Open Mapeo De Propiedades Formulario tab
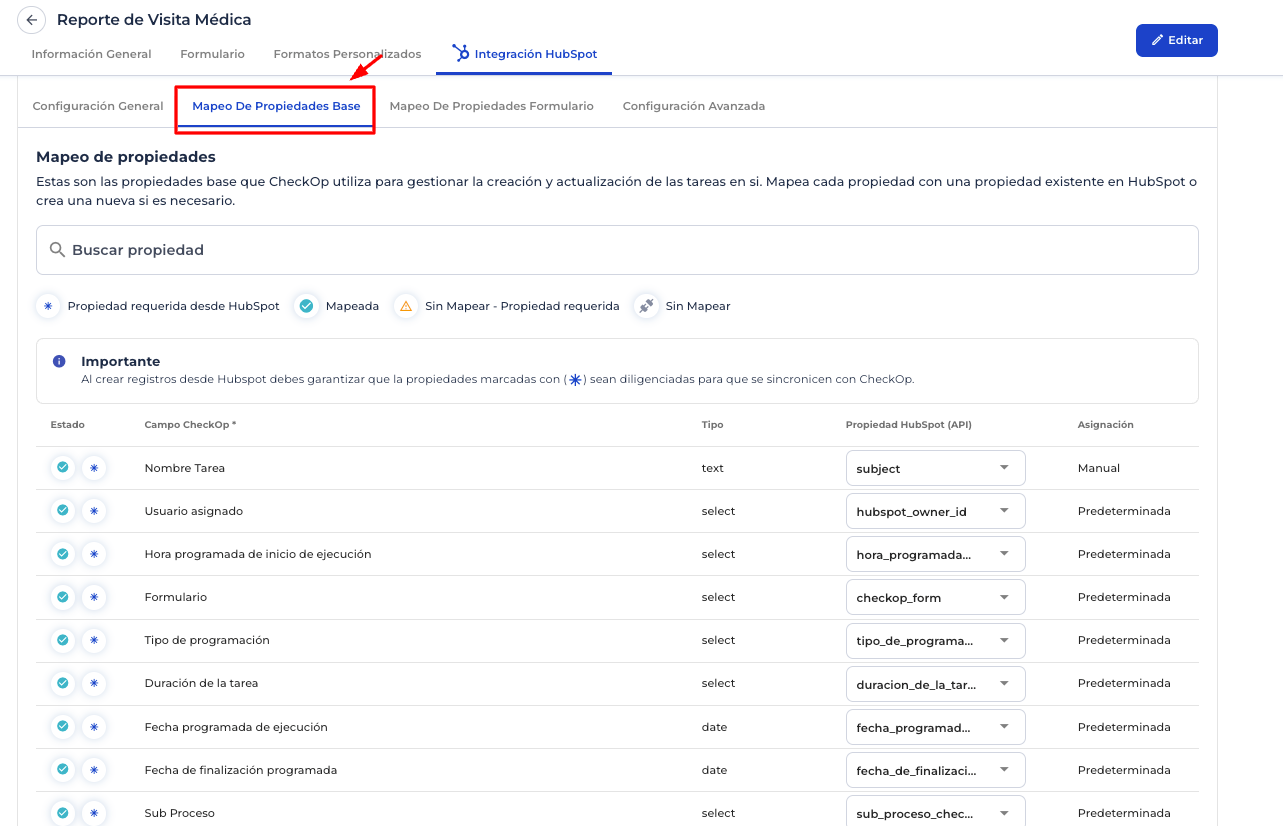 [491, 106]
